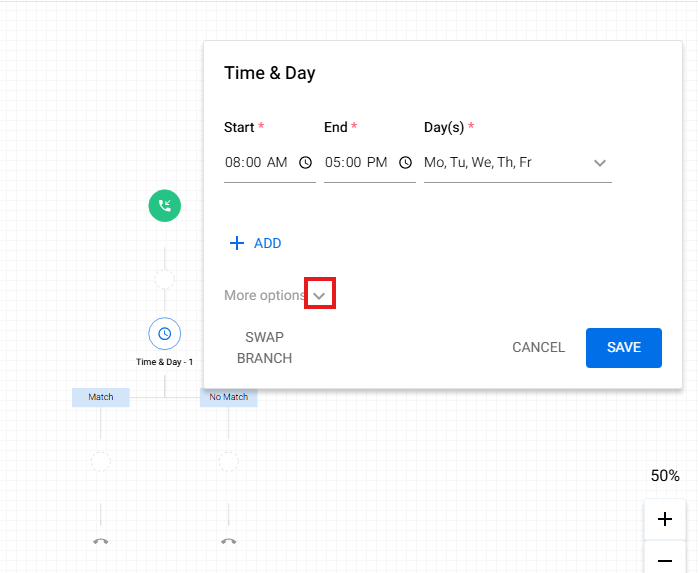Click the CANCEL button
Viewport: 698px width, 573px height.
point(538,347)
